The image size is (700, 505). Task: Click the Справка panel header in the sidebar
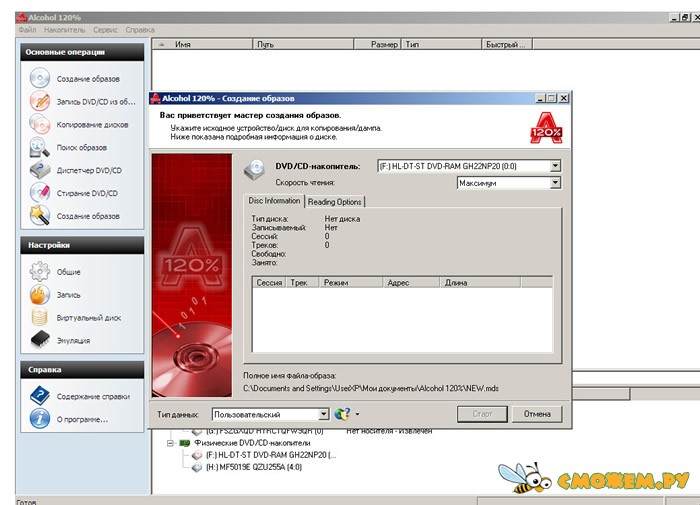[82, 370]
